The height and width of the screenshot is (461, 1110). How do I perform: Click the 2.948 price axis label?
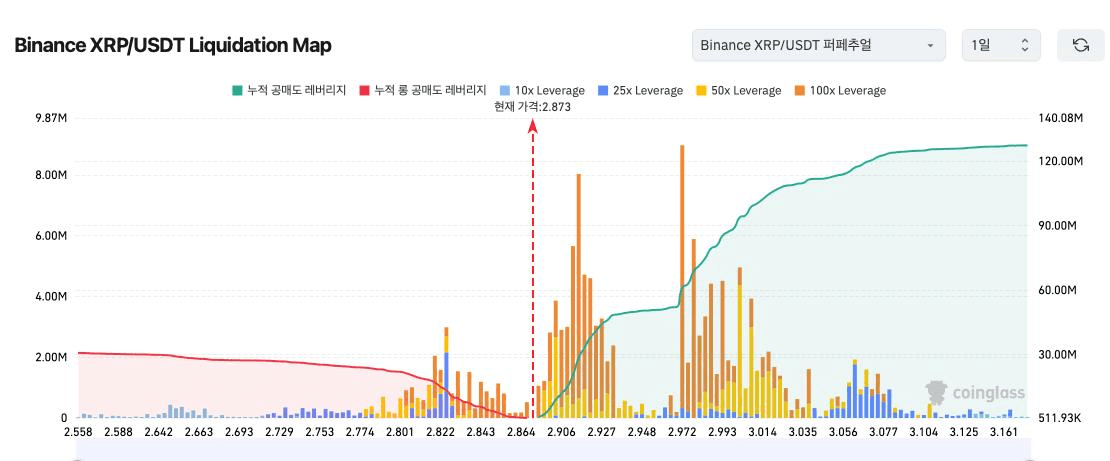click(643, 432)
